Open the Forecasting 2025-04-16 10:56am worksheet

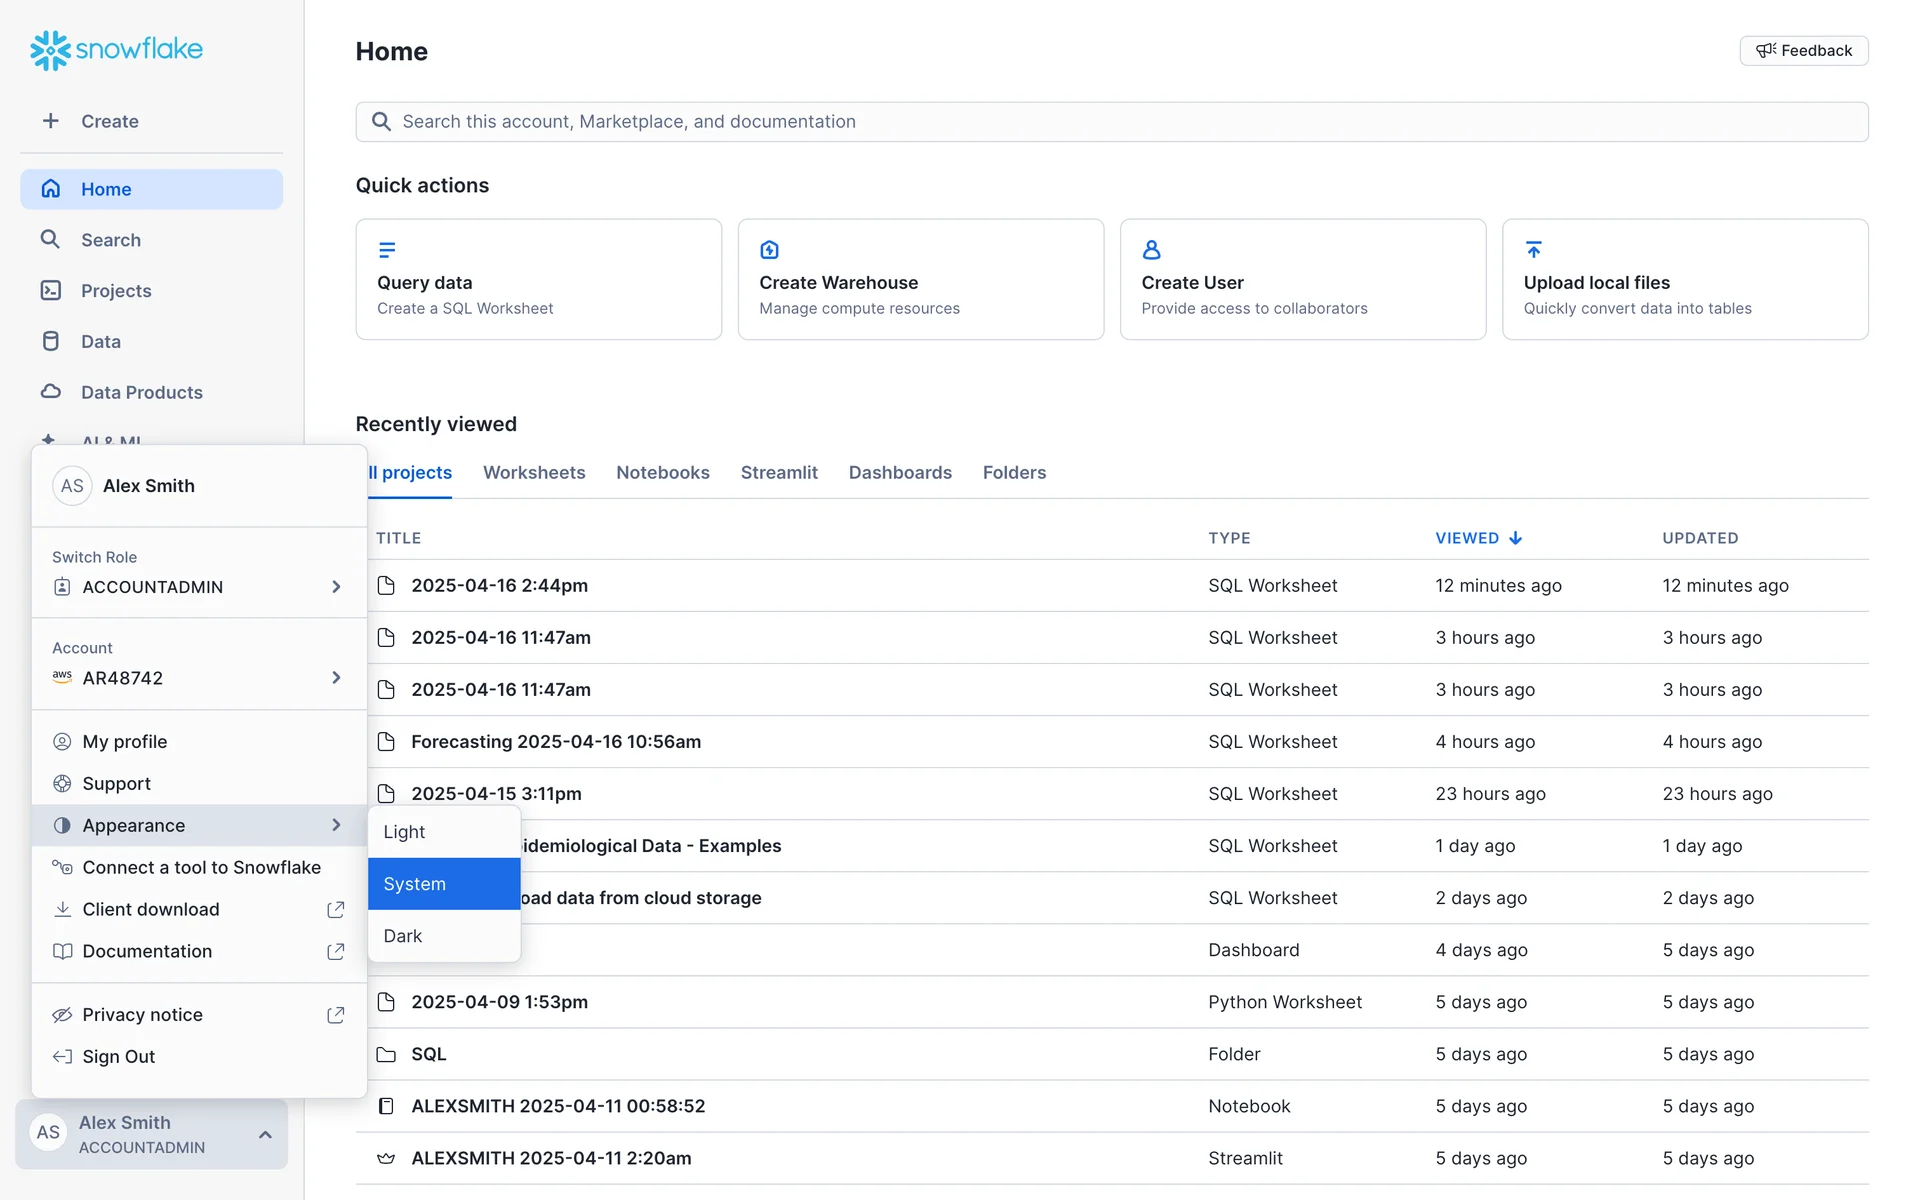point(556,742)
